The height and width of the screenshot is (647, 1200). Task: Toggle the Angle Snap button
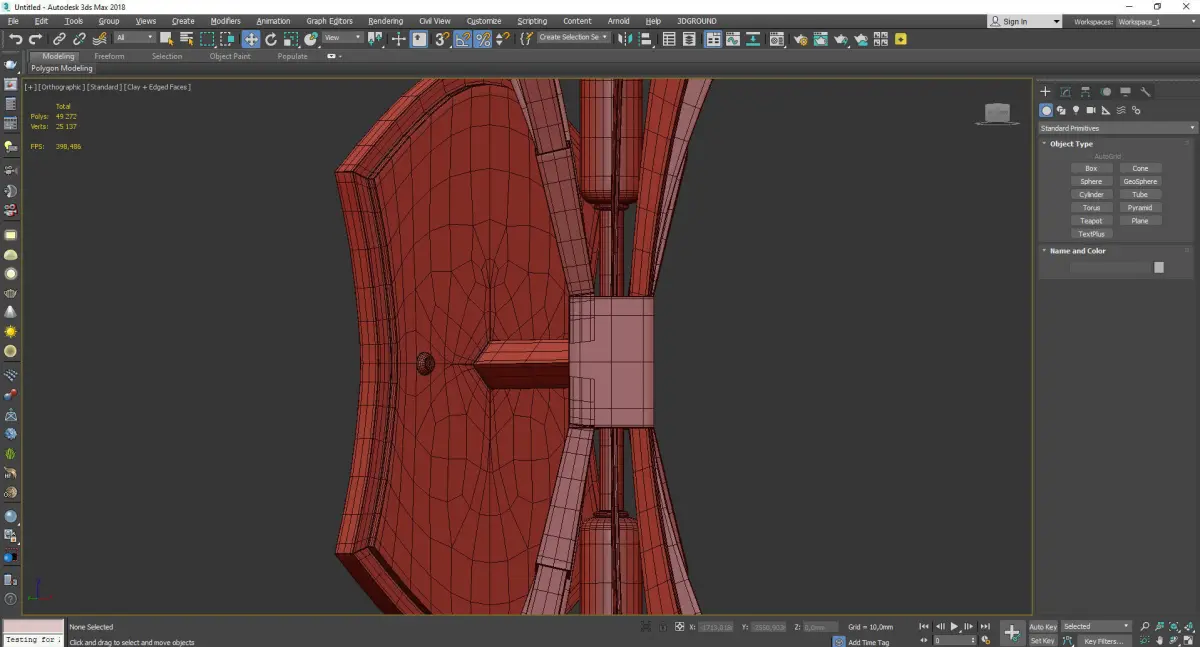pyautogui.click(x=463, y=39)
